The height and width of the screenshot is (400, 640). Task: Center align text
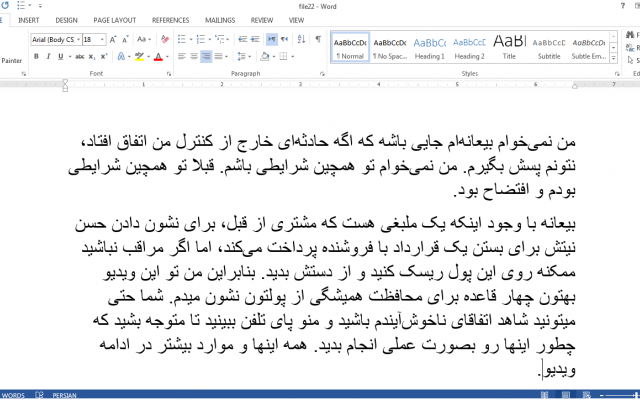point(194,56)
